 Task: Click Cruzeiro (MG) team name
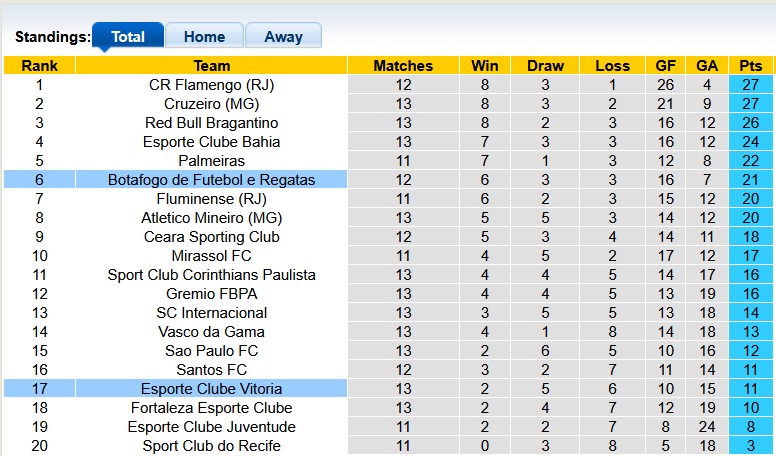212,104
